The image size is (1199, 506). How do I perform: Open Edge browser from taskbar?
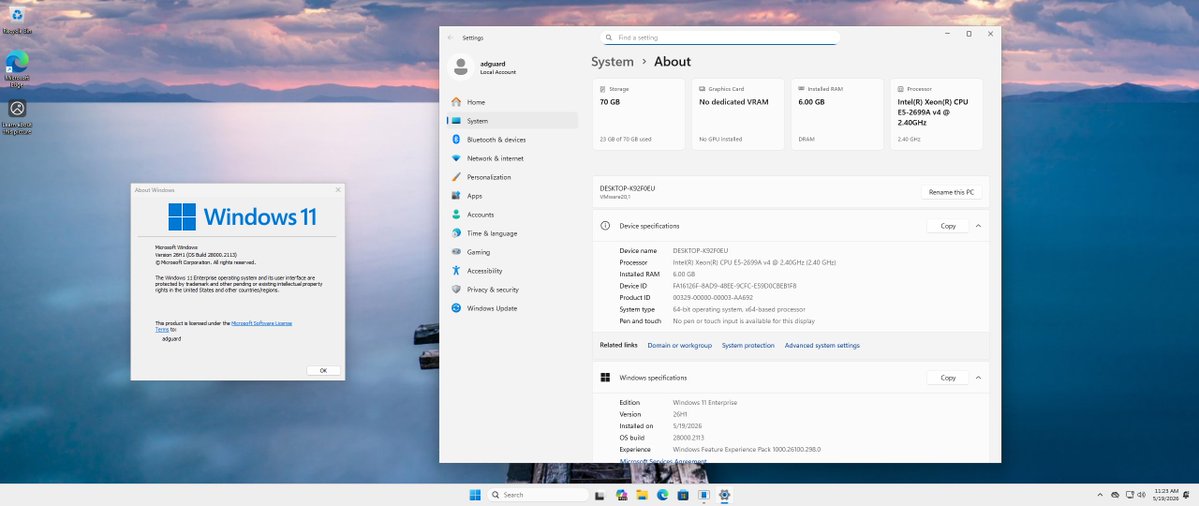663,495
